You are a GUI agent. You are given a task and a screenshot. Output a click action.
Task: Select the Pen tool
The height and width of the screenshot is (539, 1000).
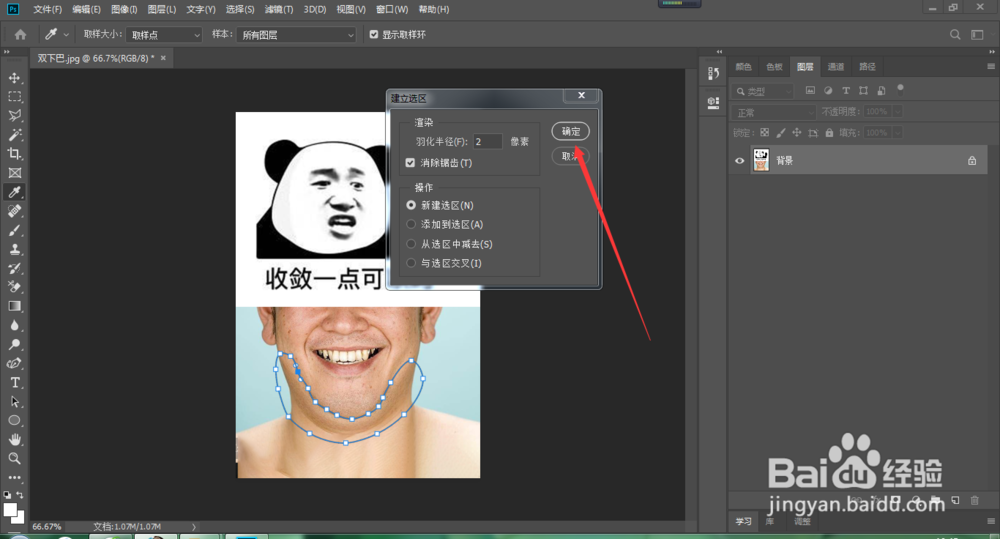(x=15, y=364)
